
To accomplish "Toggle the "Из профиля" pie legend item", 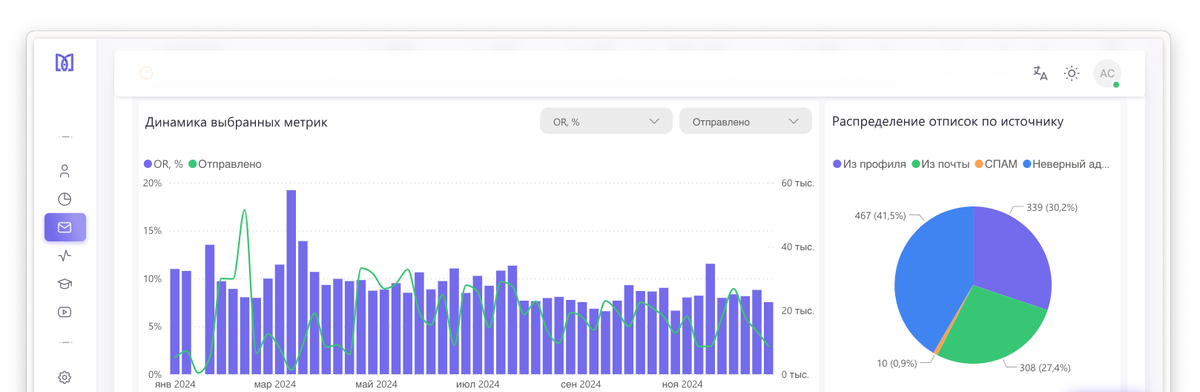I will pos(869,164).
